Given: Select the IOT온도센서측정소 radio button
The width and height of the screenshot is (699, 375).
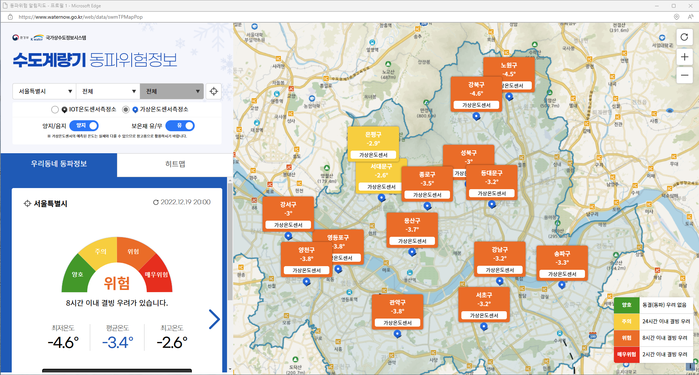Looking at the screenshot, I should (55, 109).
